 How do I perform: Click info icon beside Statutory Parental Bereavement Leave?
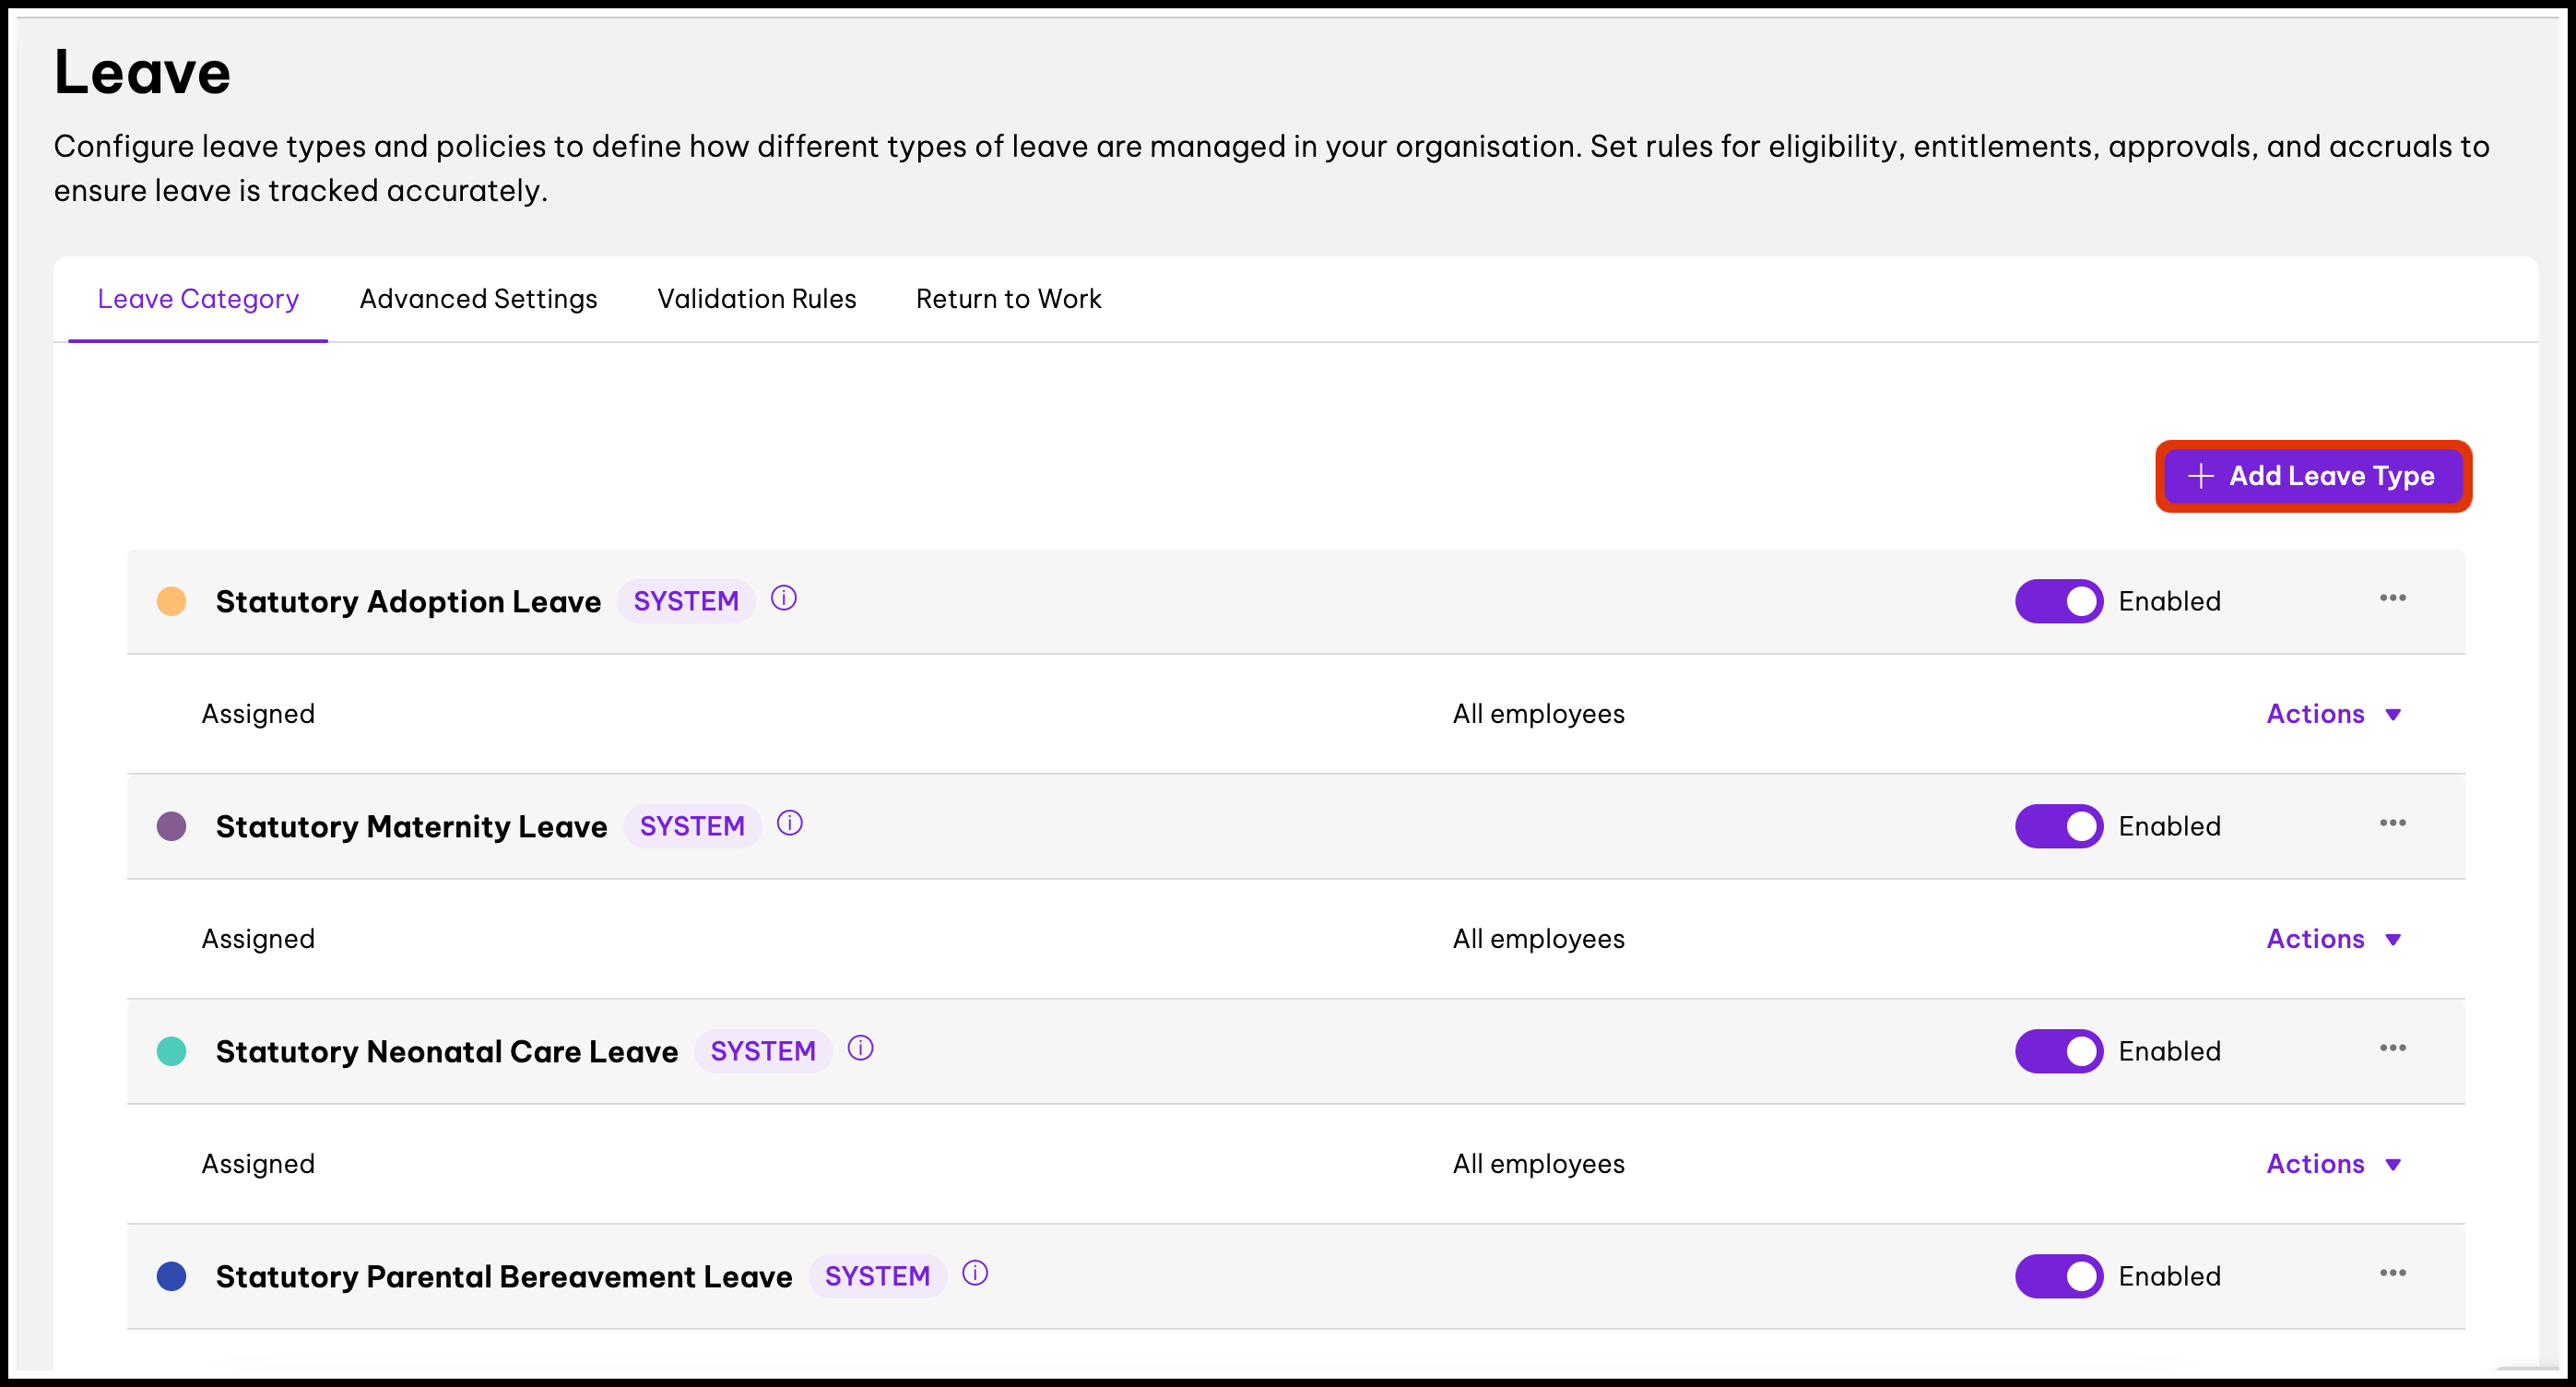(975, 1273)
